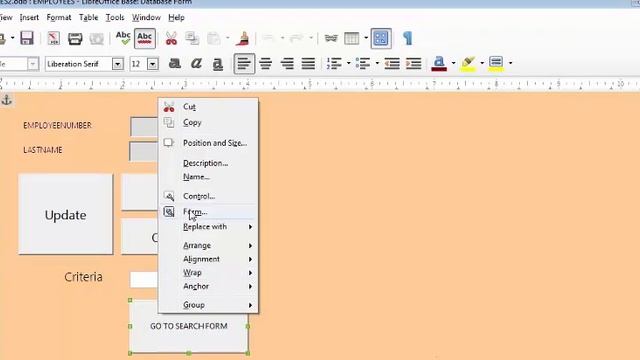Open background color dropdown arrow
The width and height of the screenshot is (640, 360).
click(510, 63)
